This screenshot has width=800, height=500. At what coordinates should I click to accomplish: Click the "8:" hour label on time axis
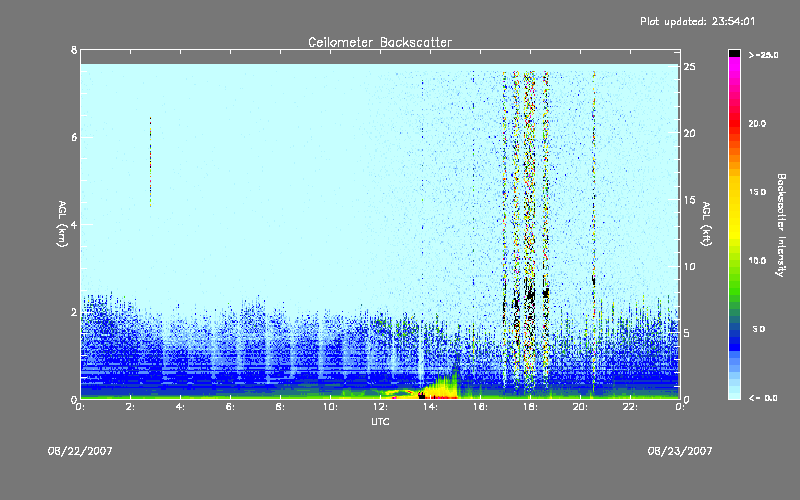point(281,407)
